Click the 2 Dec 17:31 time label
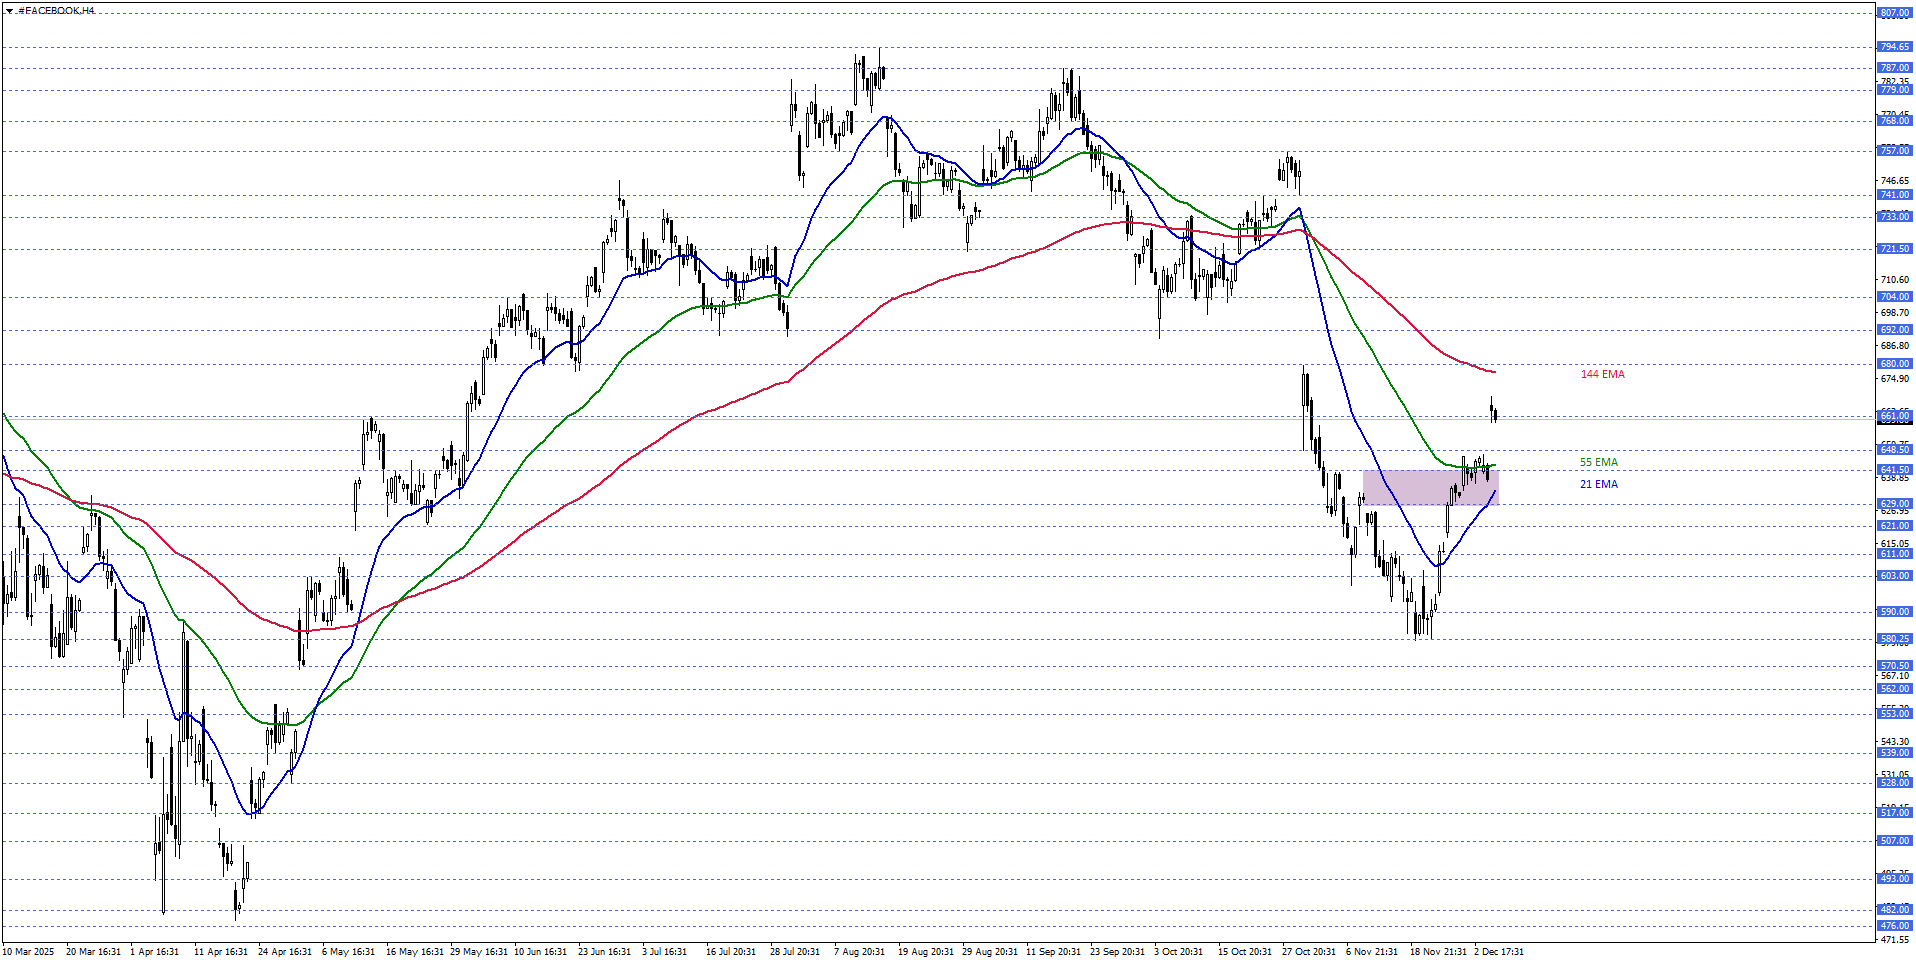 (1498, 952)
